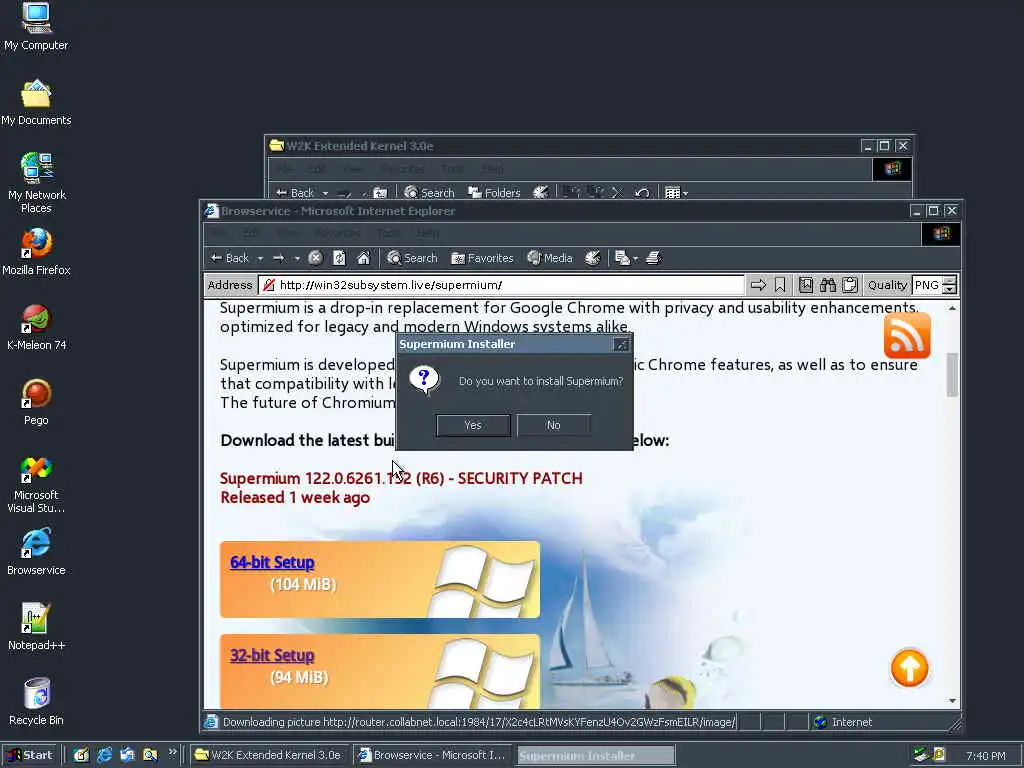This screenshot has height=768, width=1024.
Task: Click the Start button
Action: 31,755
